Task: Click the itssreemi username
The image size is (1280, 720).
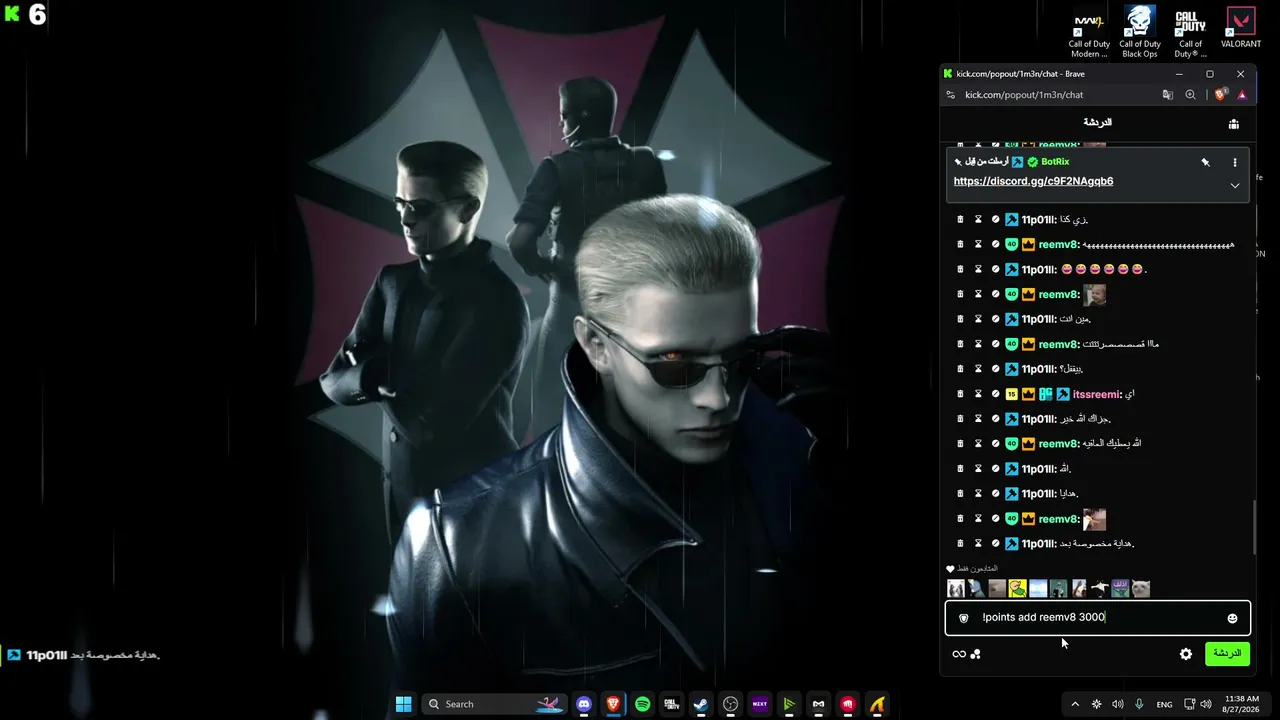Action: click(x=1096, y=394)
